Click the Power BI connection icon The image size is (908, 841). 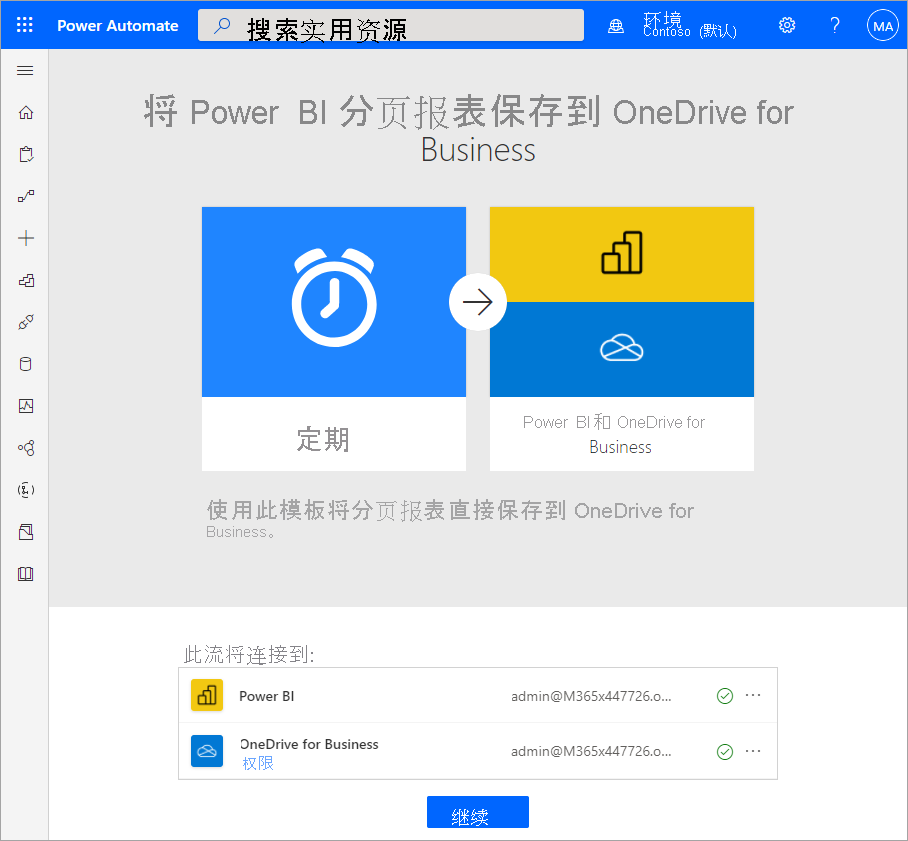(207, 695)
